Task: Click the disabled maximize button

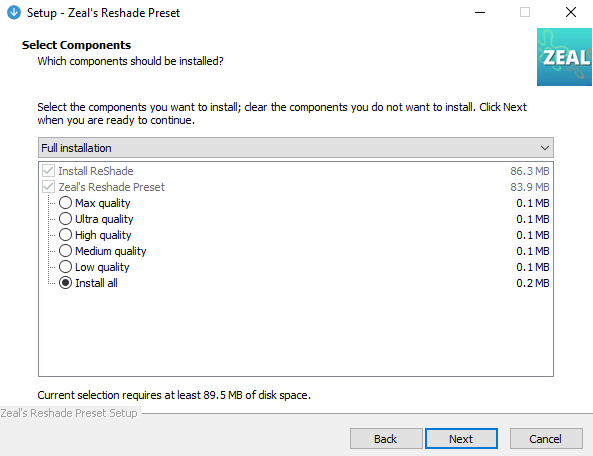Action: (x=525, y=12)
